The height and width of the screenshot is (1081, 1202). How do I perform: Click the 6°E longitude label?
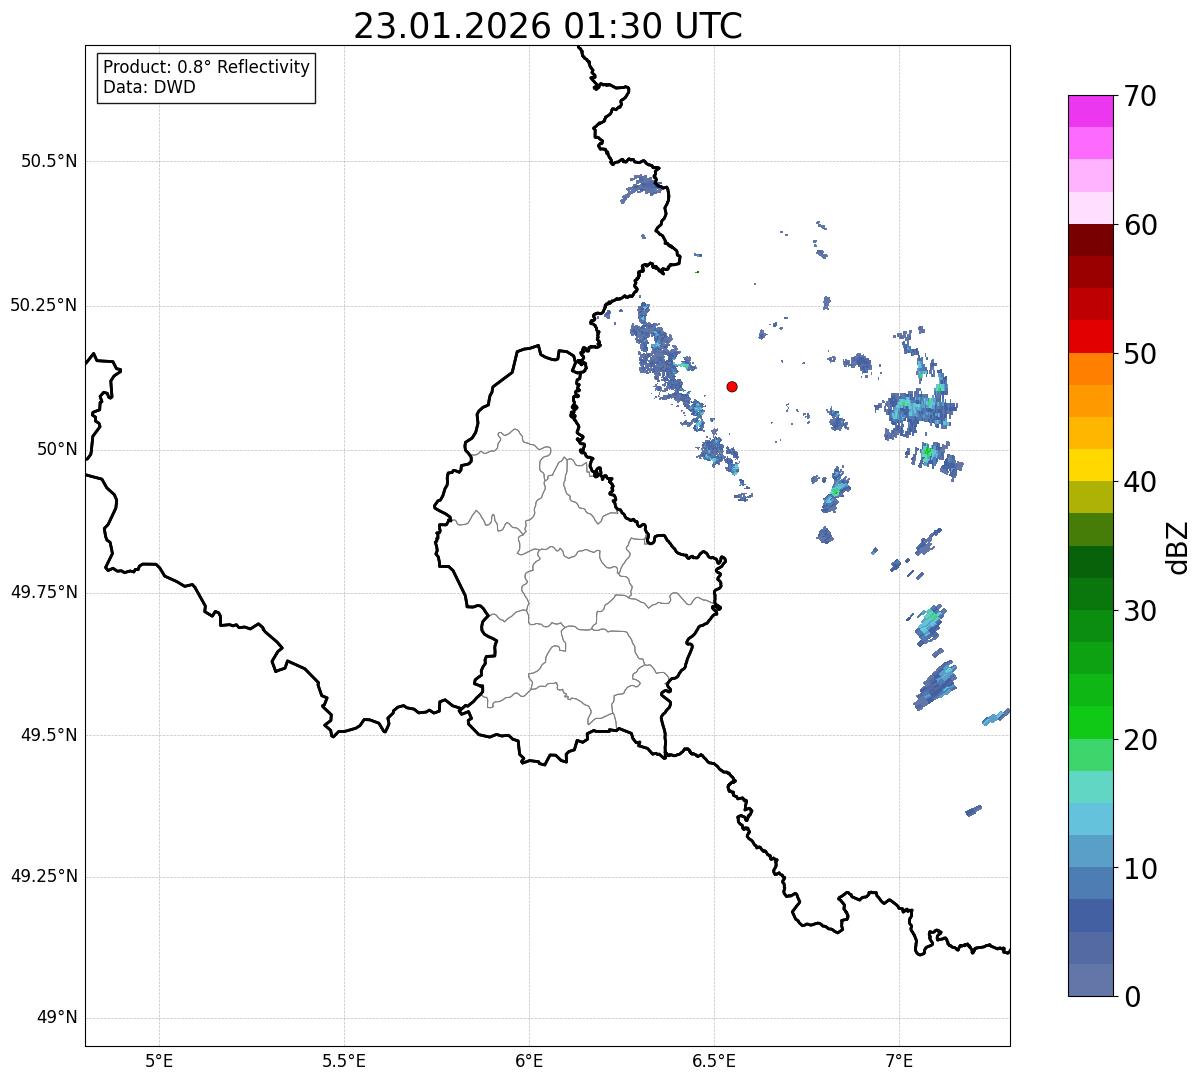(x=529, y=1061)
